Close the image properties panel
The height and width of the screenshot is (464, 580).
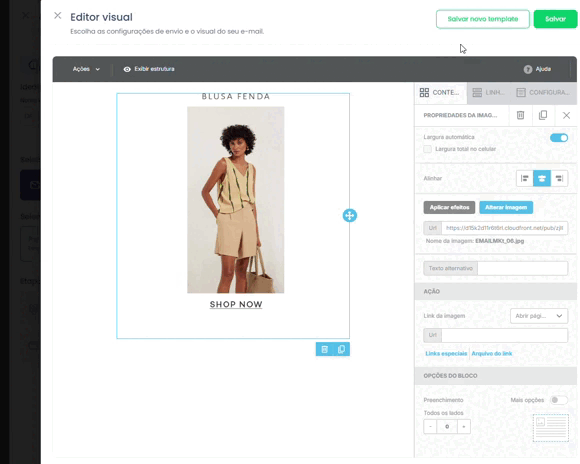tap(566, 115)
